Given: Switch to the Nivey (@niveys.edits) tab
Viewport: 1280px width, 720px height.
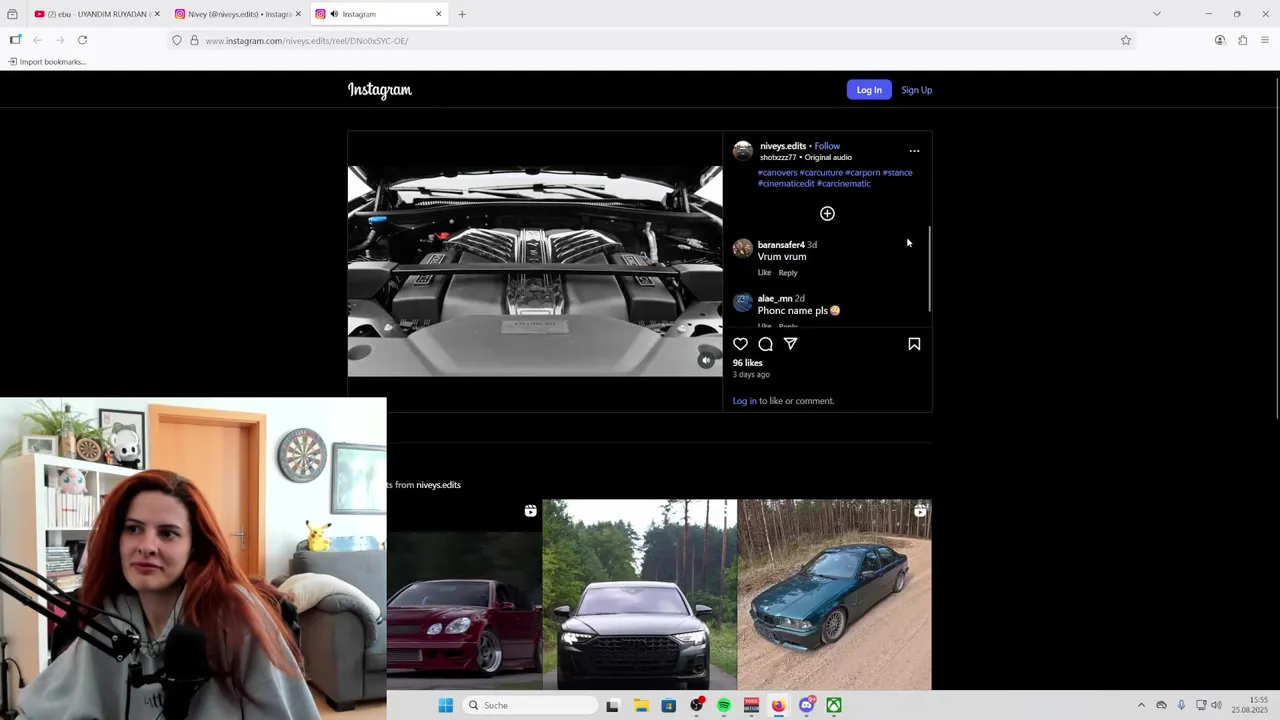Looking at the screenshot, I should tap(237, 14).
